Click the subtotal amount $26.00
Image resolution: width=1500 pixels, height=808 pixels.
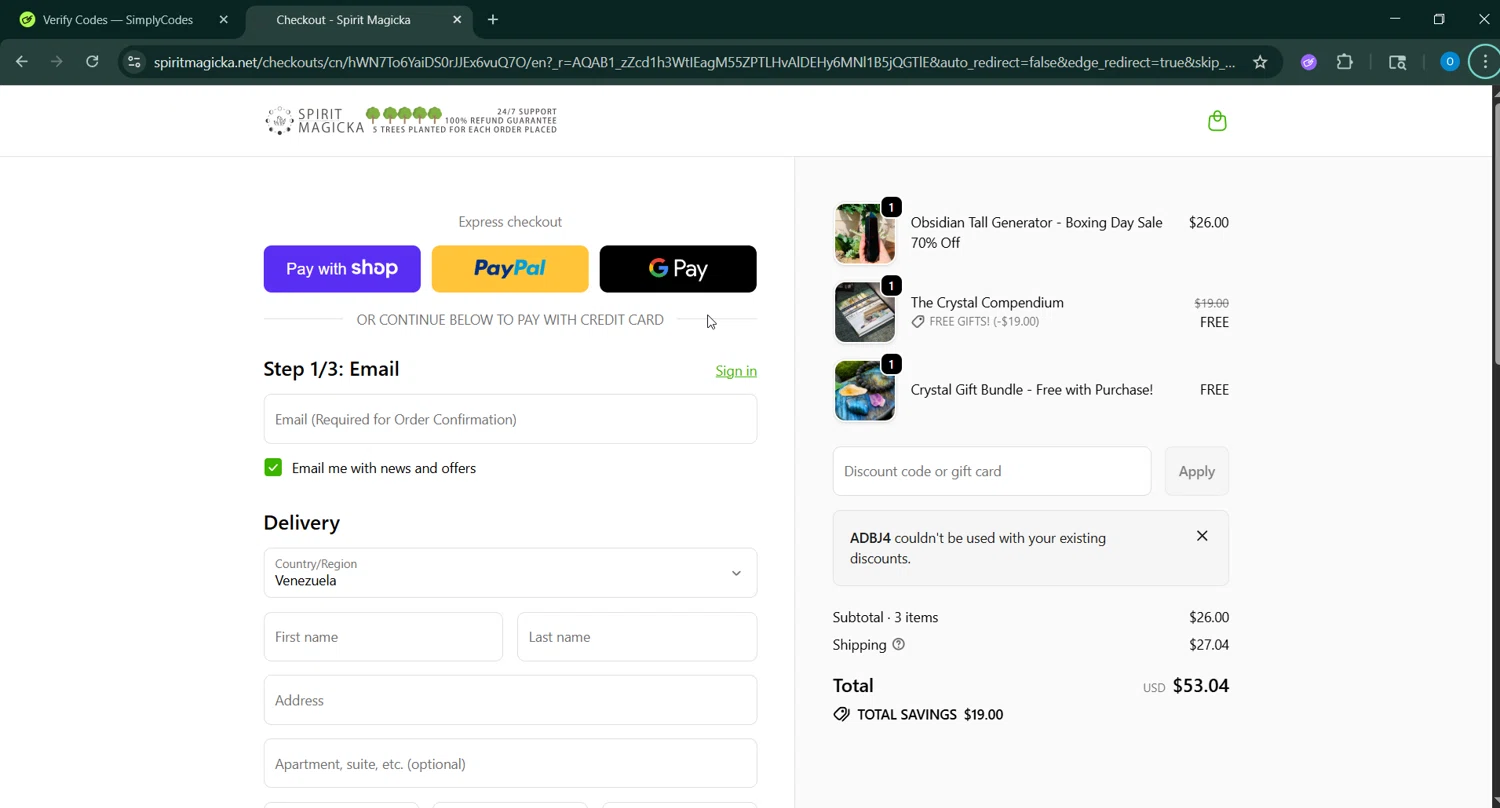[x=1209, y=617]
